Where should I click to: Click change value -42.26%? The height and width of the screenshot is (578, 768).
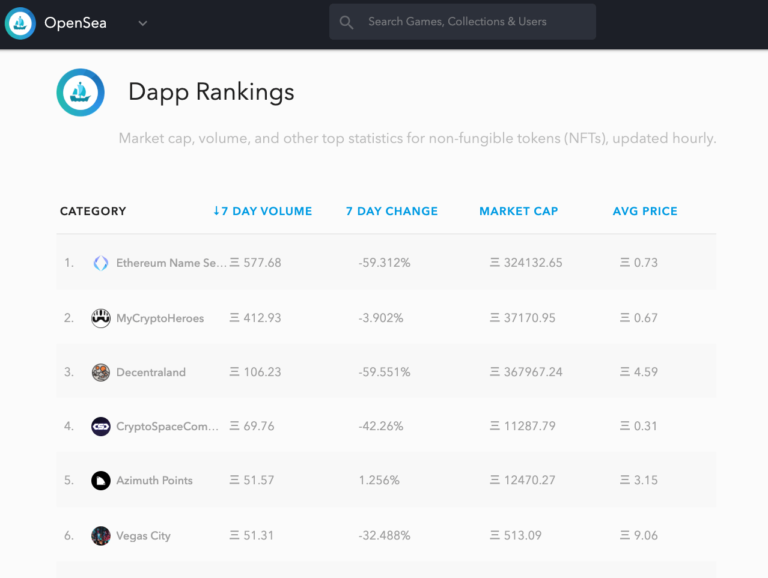[381, 426]
